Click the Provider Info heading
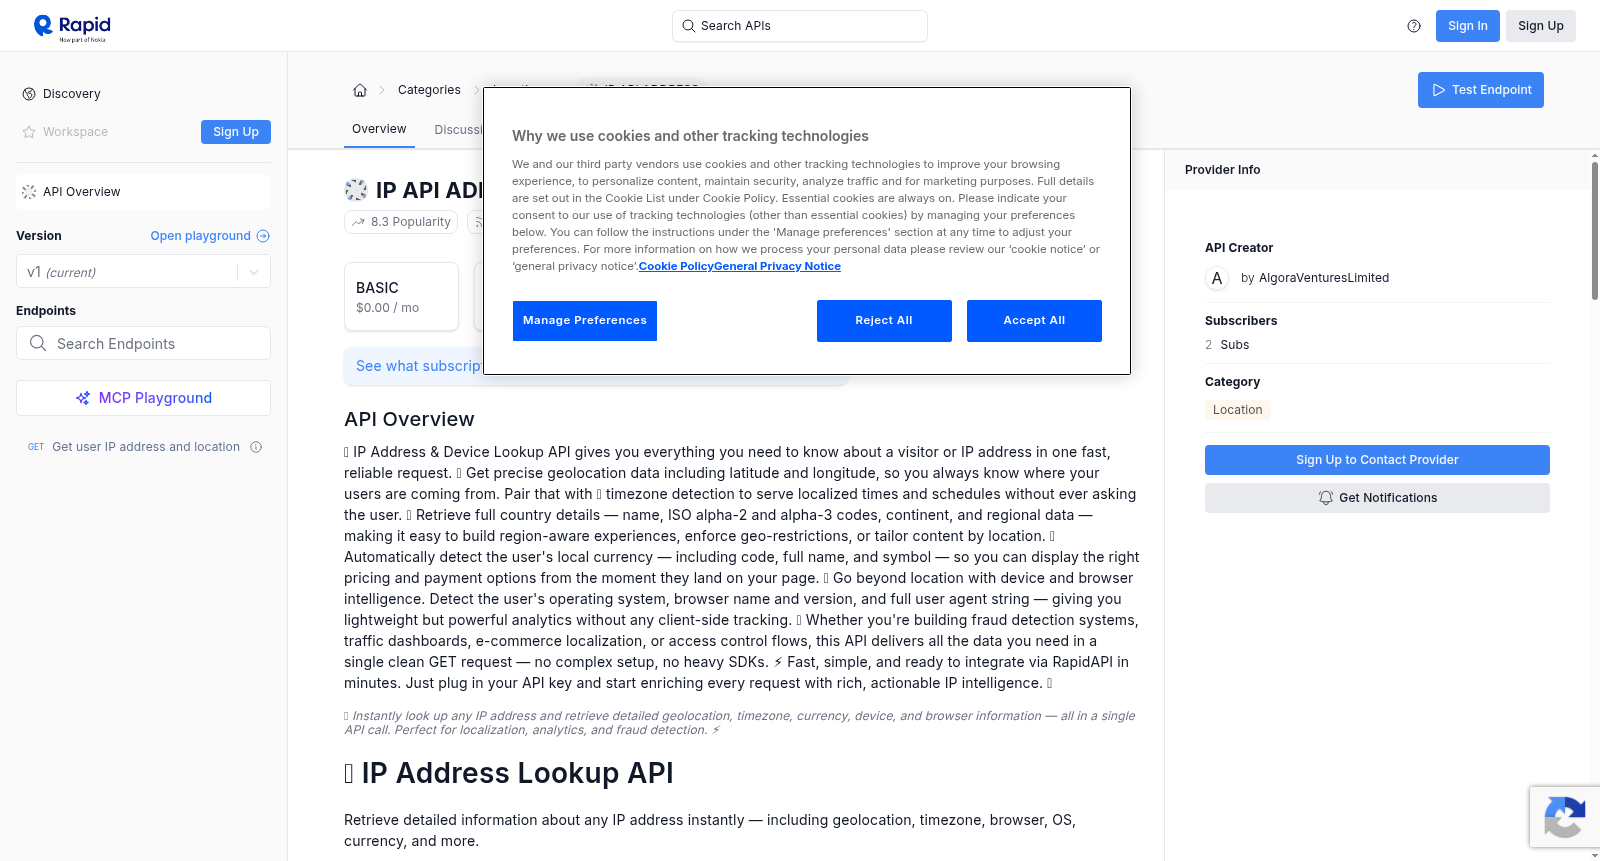The image size is (1600, 861). point(1222,170)
